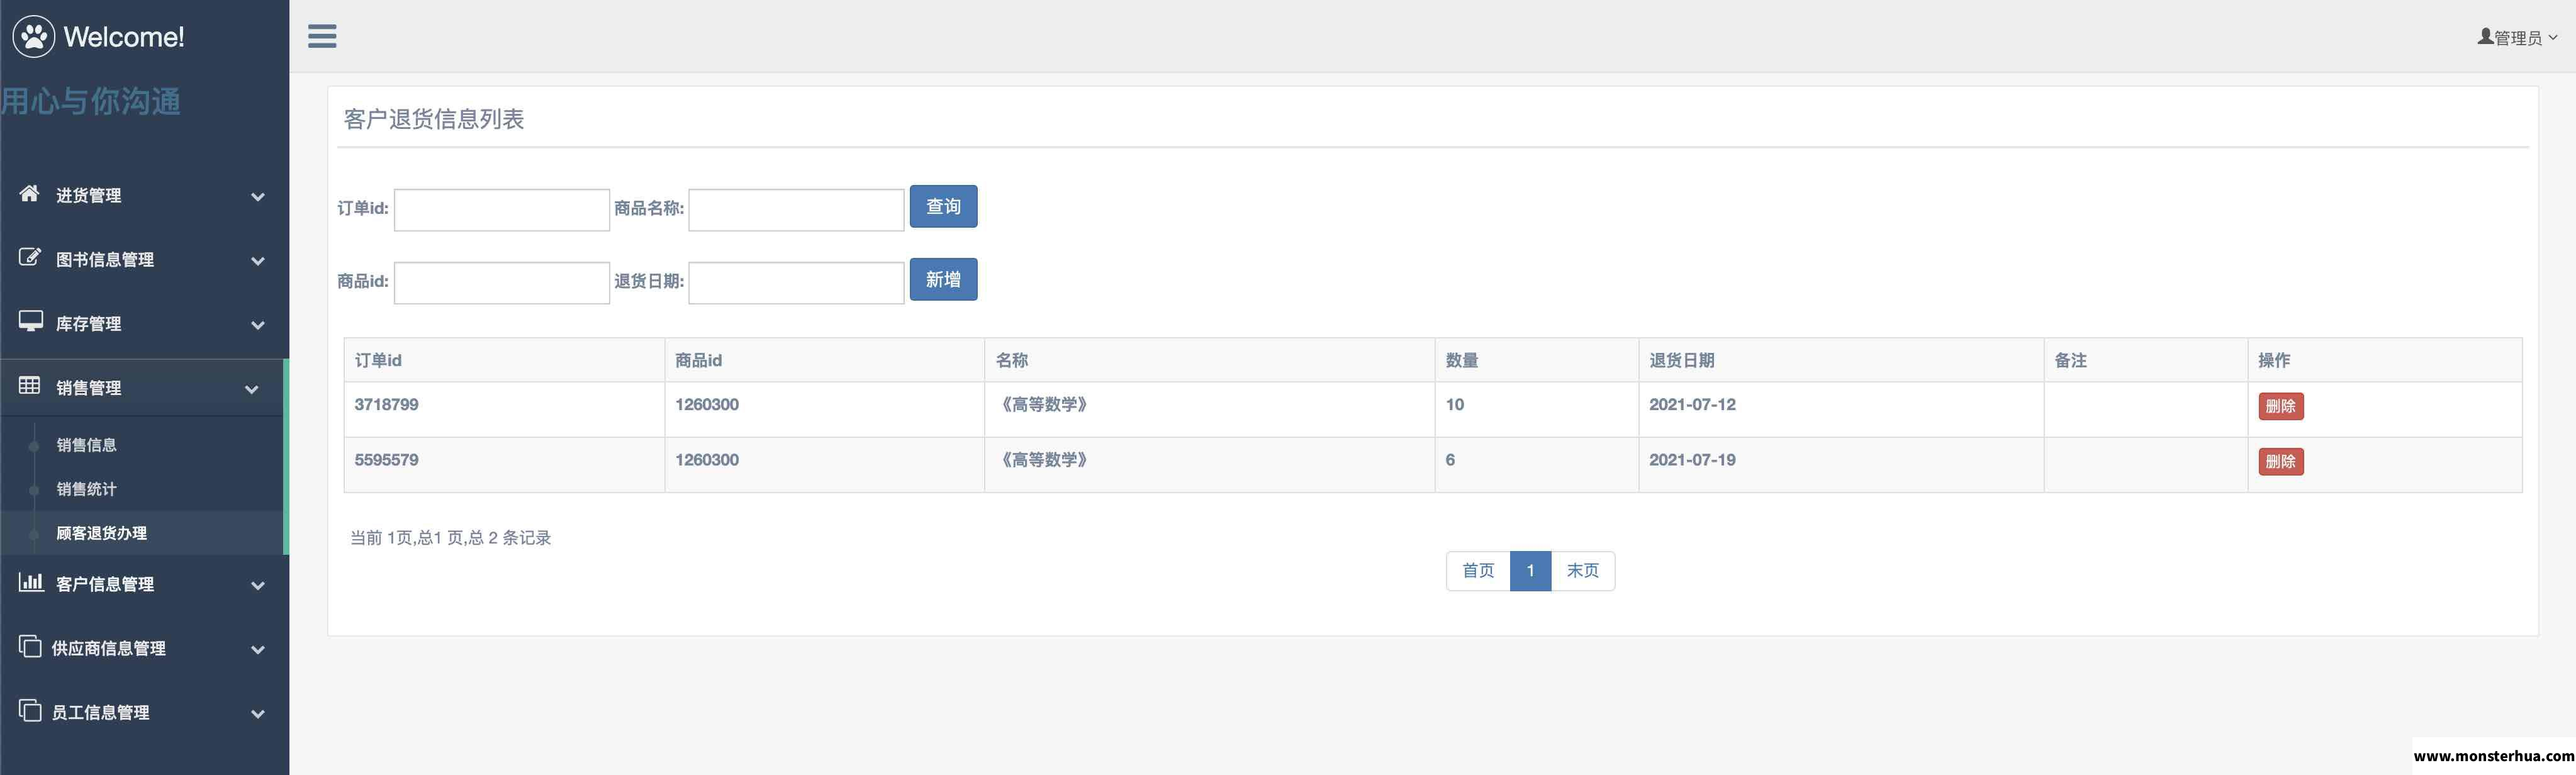Click the copy icon beside 员工信息管理

pos(30,710)
